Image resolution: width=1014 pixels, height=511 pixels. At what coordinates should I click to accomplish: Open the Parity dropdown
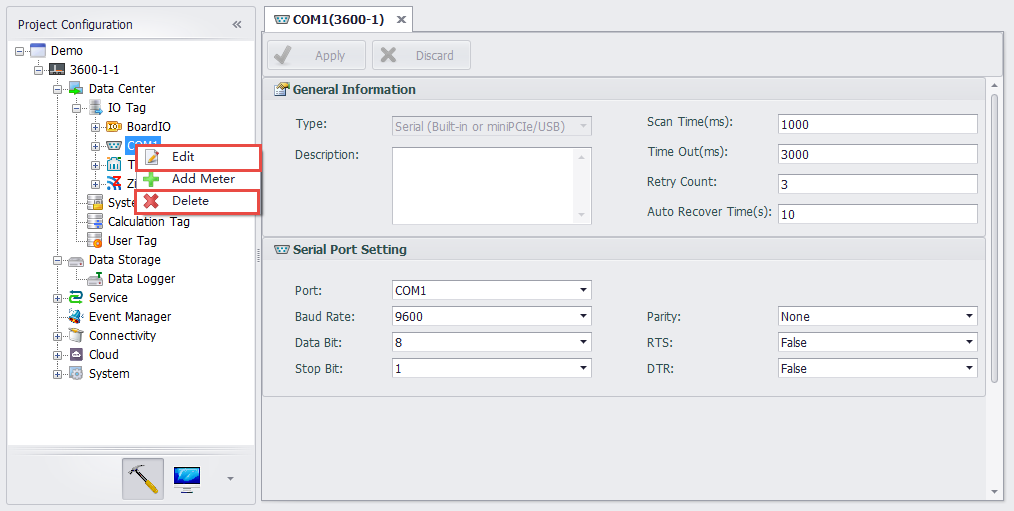969,317
